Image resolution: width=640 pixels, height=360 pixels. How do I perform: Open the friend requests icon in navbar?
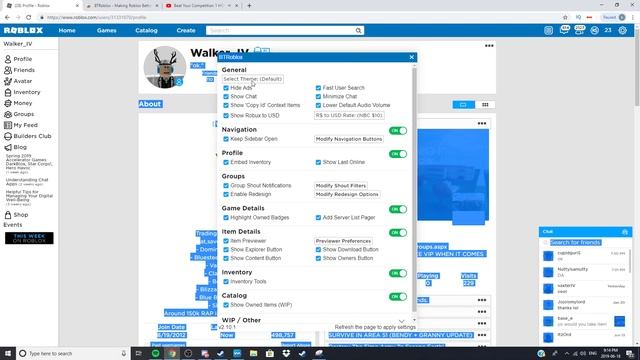pos(579,30)
